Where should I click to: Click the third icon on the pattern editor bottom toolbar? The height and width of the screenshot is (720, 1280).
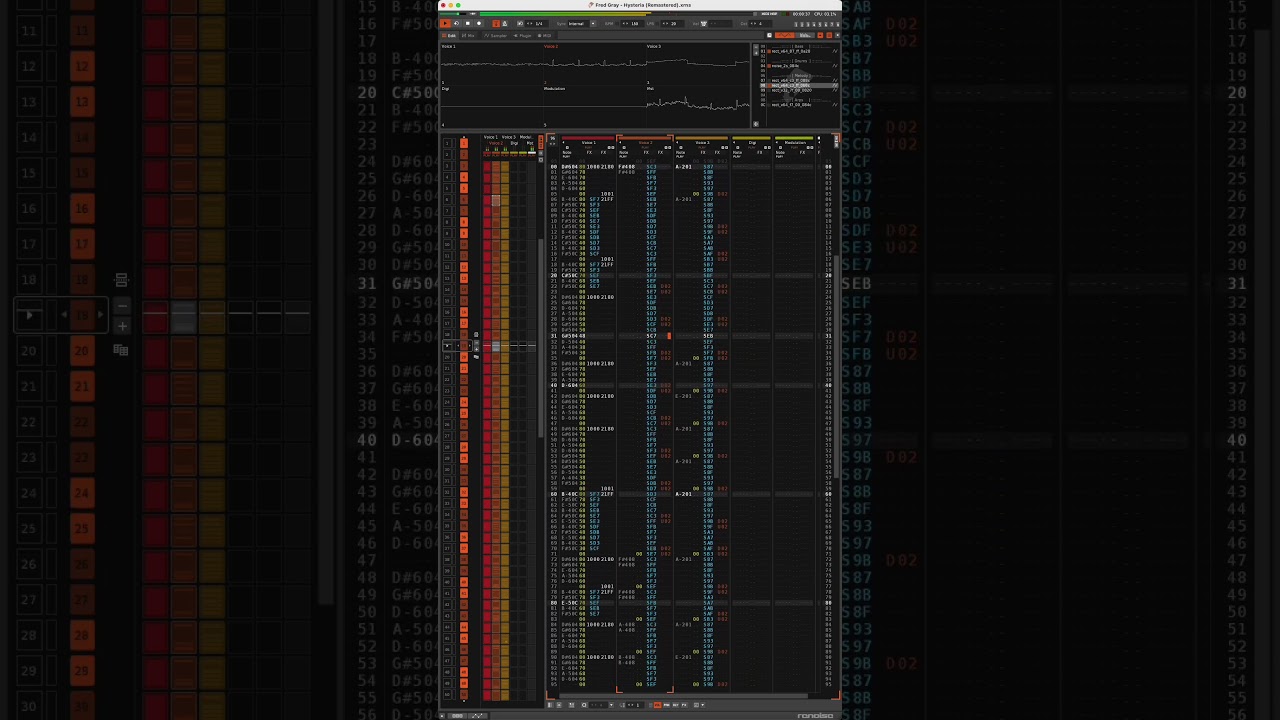click(x=571, y=705)
